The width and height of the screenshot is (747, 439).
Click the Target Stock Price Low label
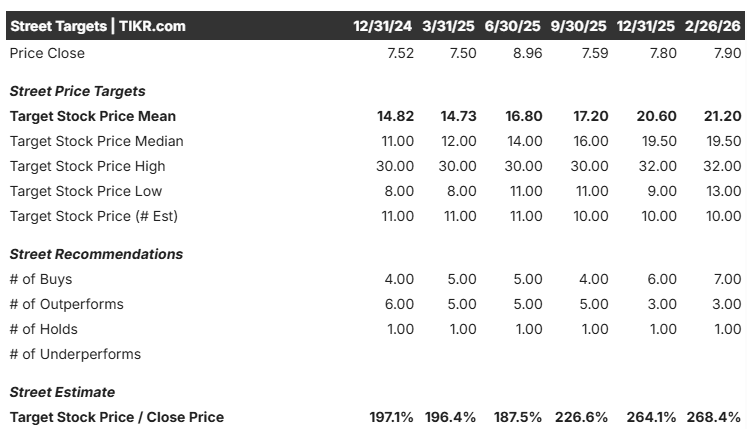tap(85, 191)
